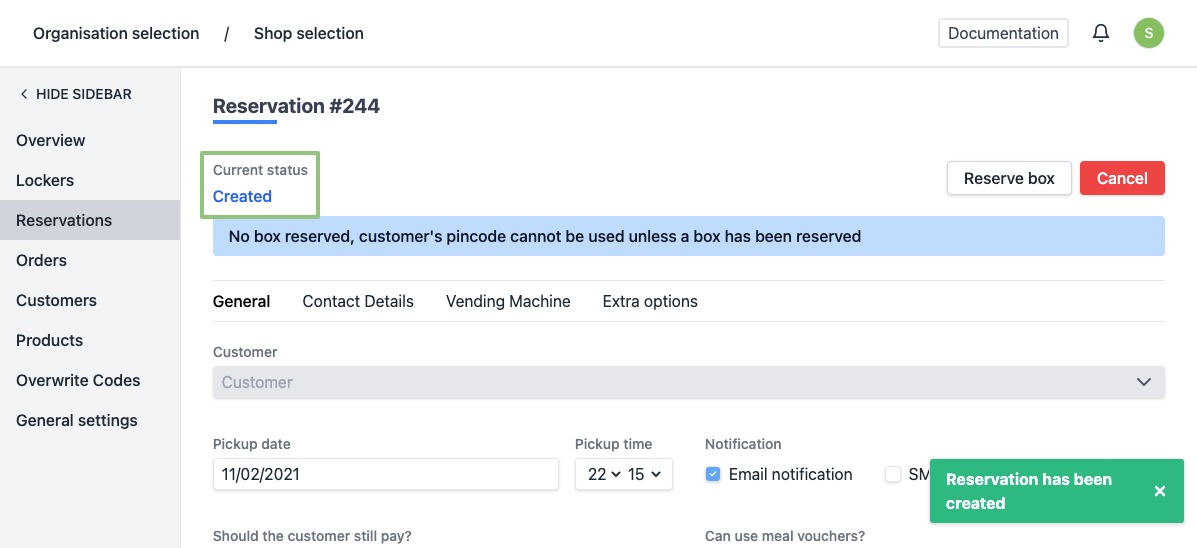Open the Extra options tab
Viewport: 1197px width, 548px height.
(x=650, y=301)
